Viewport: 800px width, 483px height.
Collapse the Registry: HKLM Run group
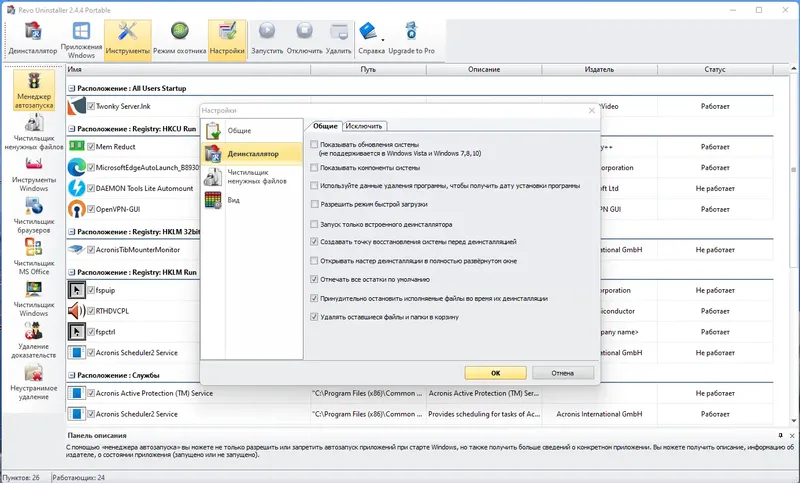(72, 272)
